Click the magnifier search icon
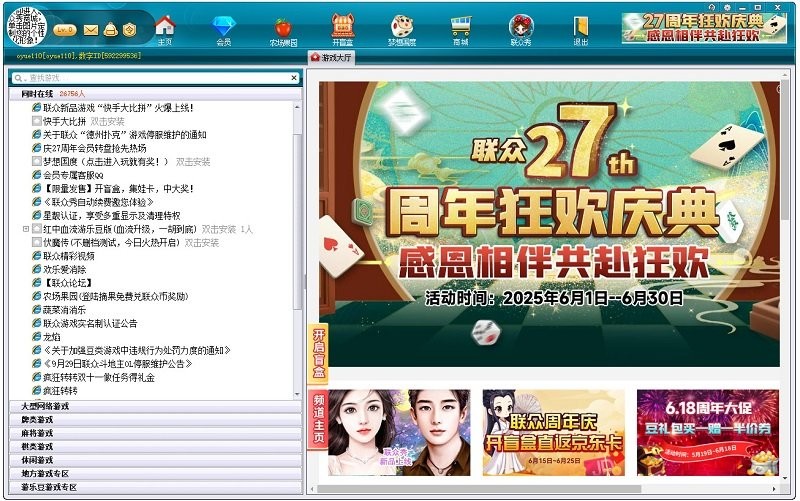The image size is (800, 501). [19, 78]
